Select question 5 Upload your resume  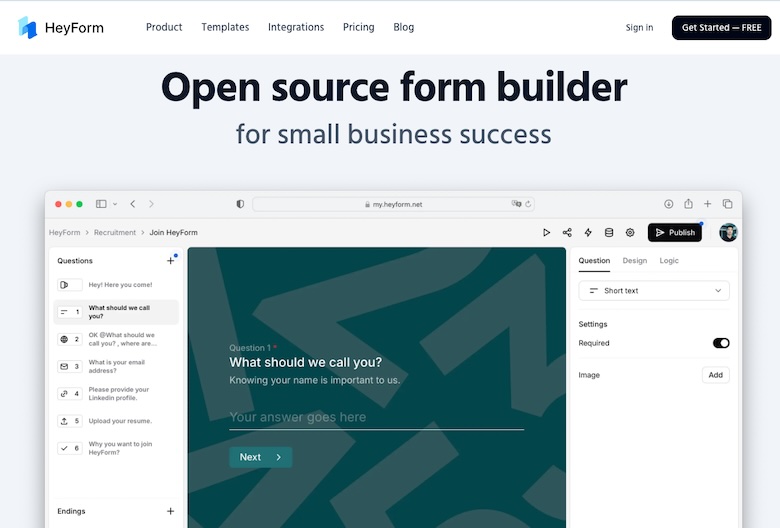coord(116,421)
